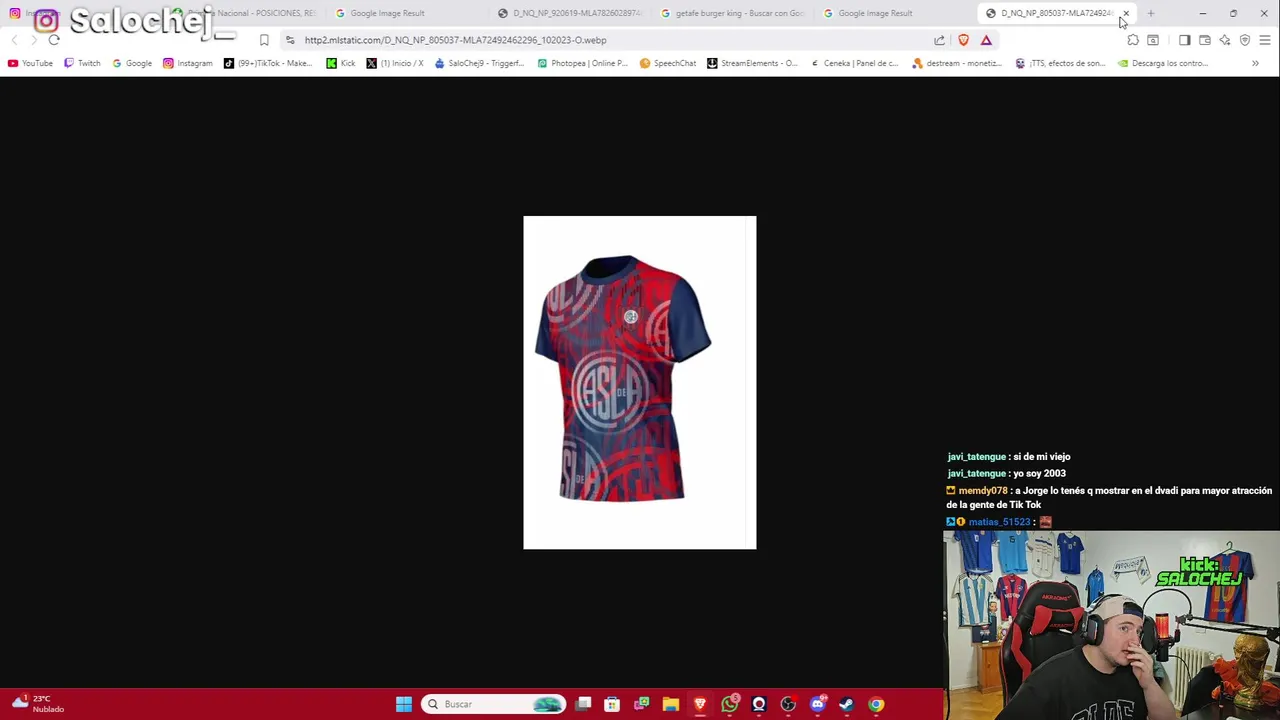This screenshot has height=720, width=1280.
Task: Click the taskbar Buscar search box
Action: pos(495,704)
